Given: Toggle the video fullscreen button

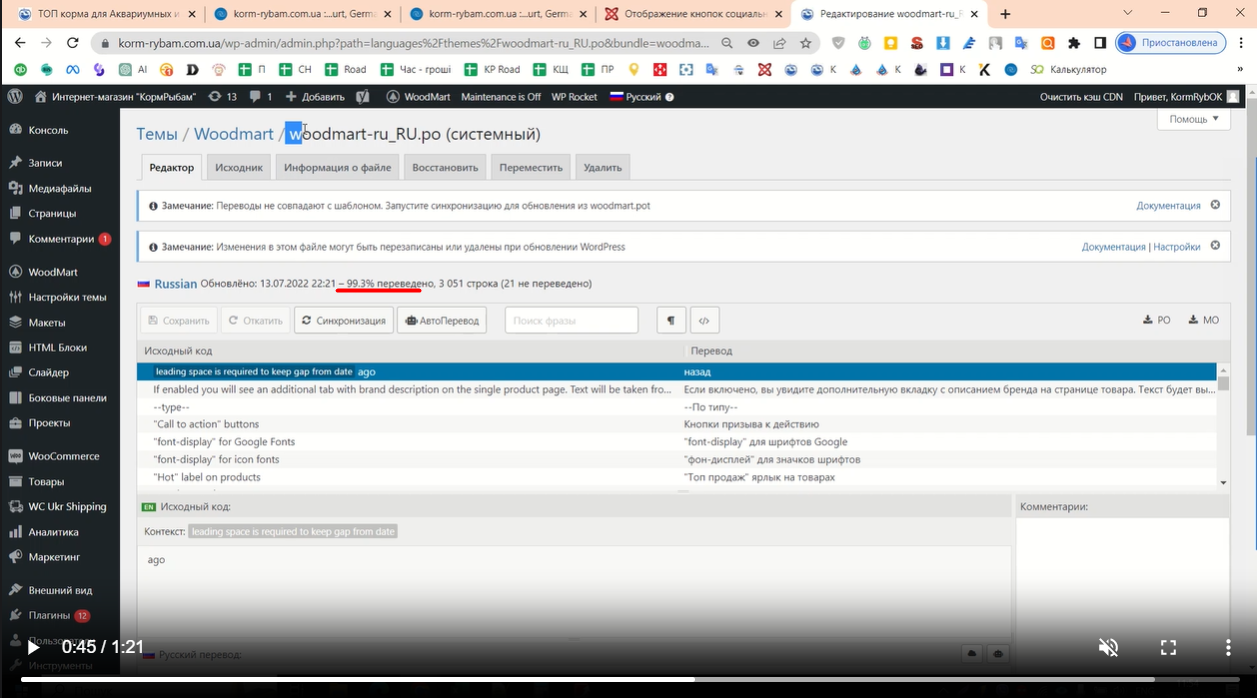Looking at the screenshot, I should pyautogui.click(x=1168, y=647).
